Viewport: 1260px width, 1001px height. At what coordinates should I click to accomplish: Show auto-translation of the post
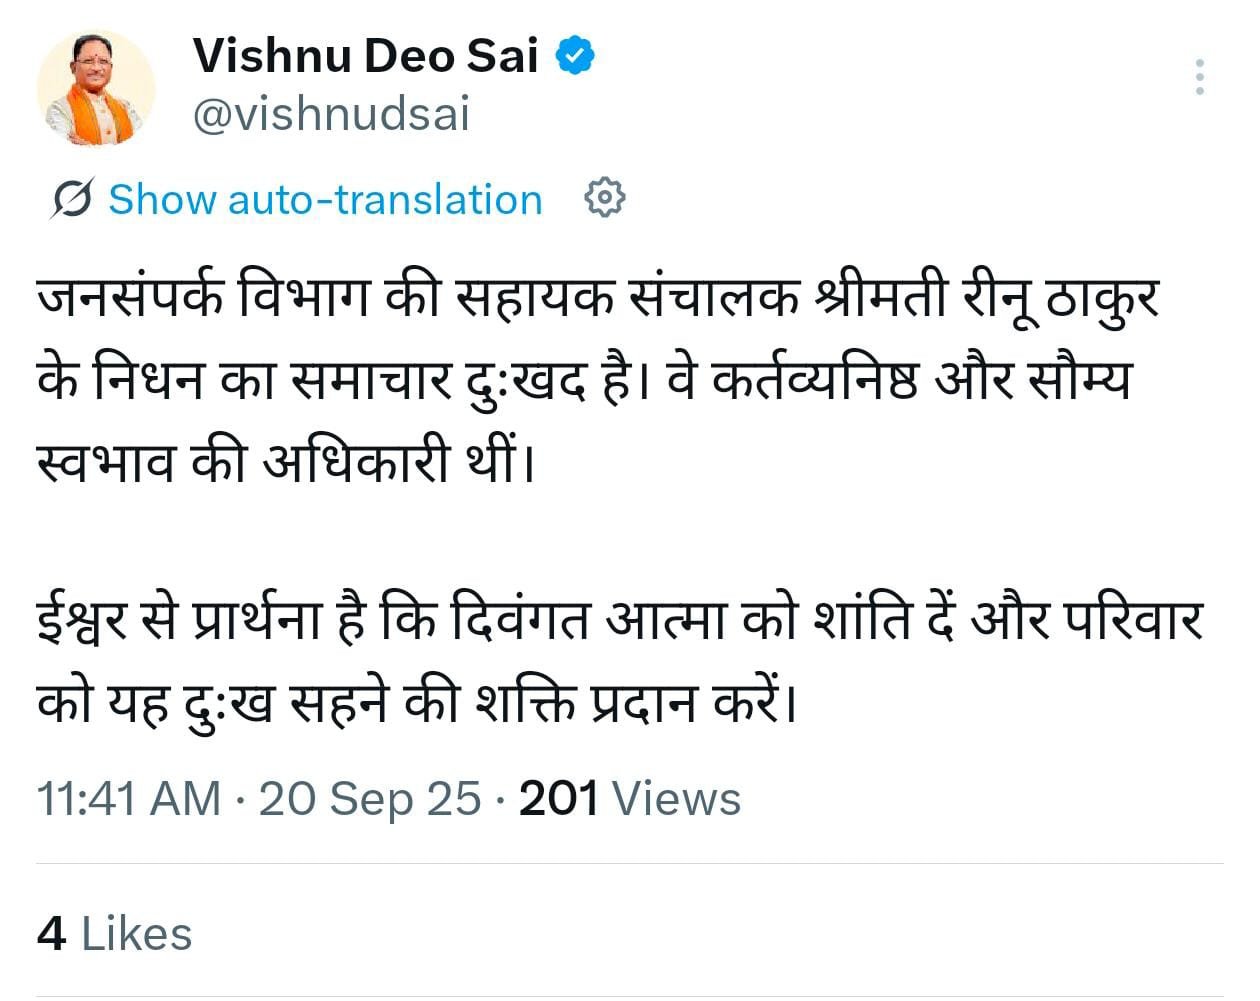coord(325,199)
